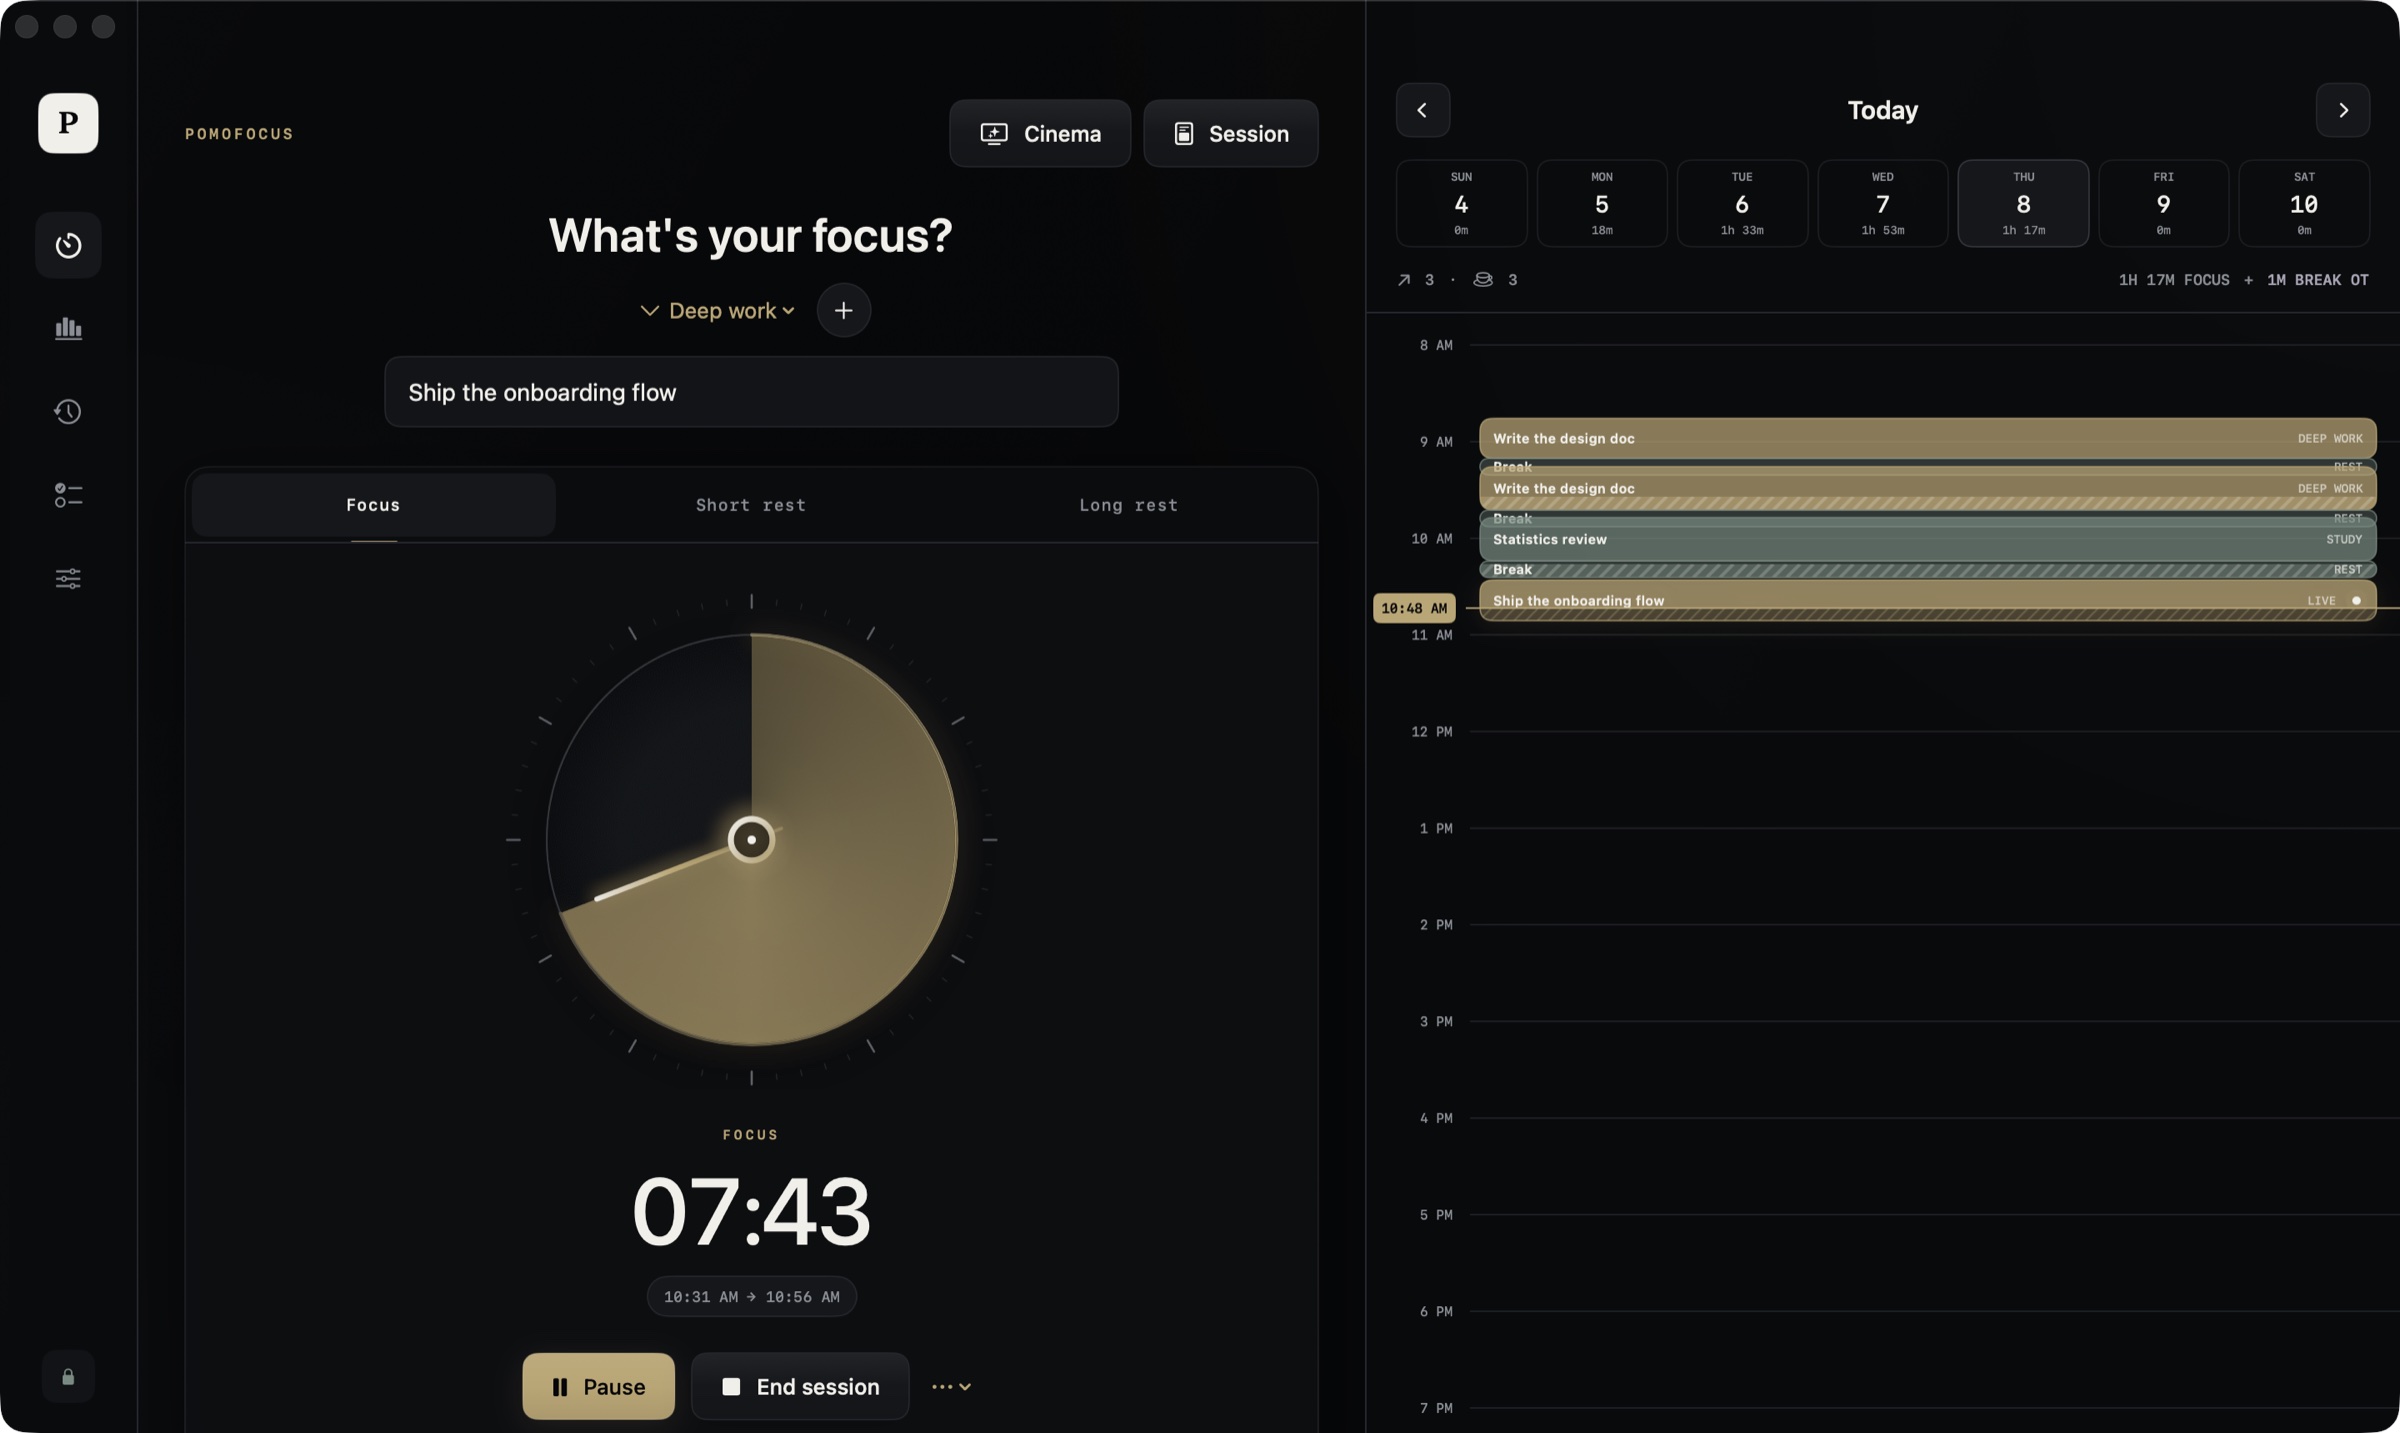Open first Write the design doc block
Viewport: 2400px width, 1433px height.
1927,438
